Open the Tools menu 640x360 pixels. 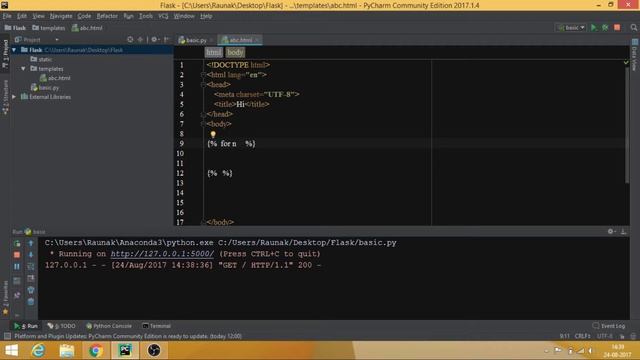(x=146, y=16)
